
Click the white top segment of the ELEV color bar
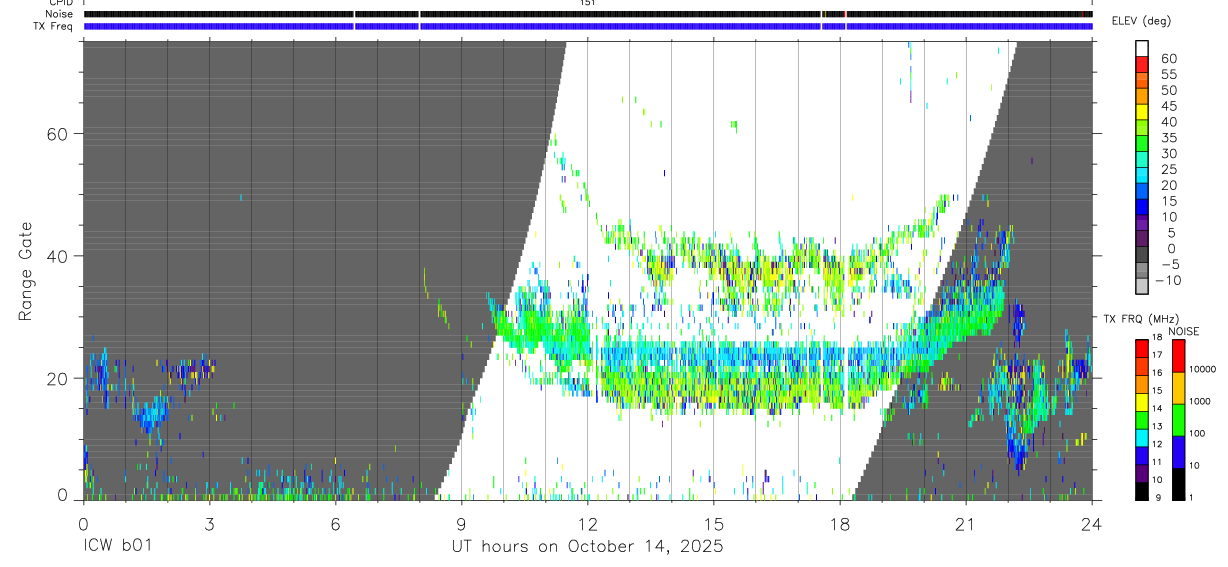pos(1142,49)
